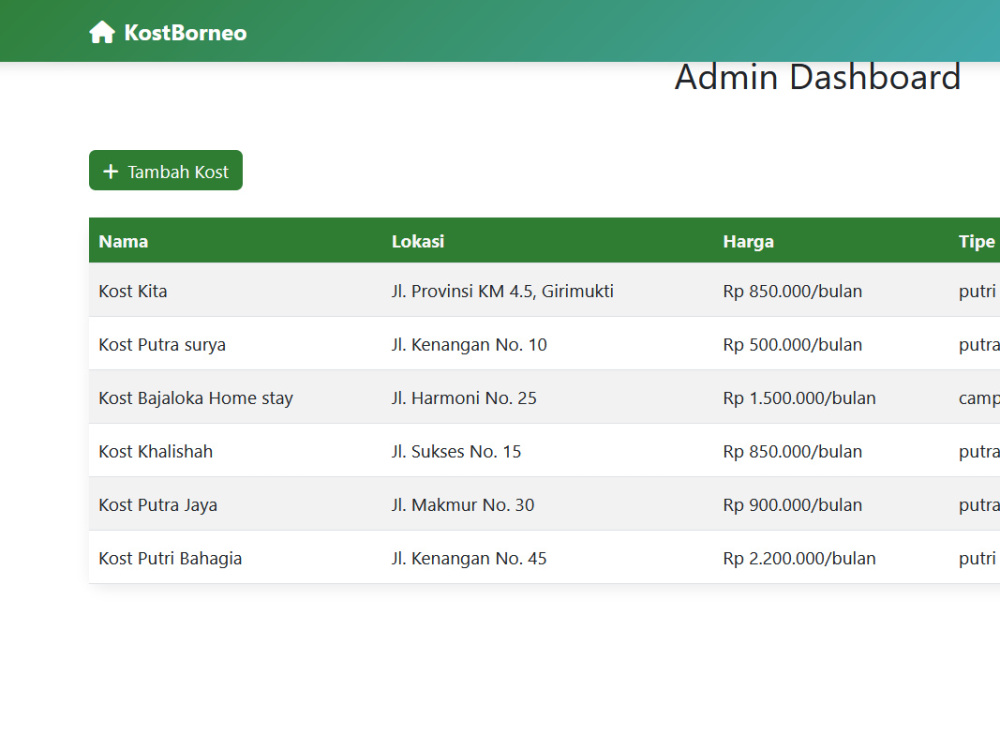The width and height of the screenshot is (1000, 750).
Task: Click the Rp 1.500.000/bulan price cell
Action: 800,399
